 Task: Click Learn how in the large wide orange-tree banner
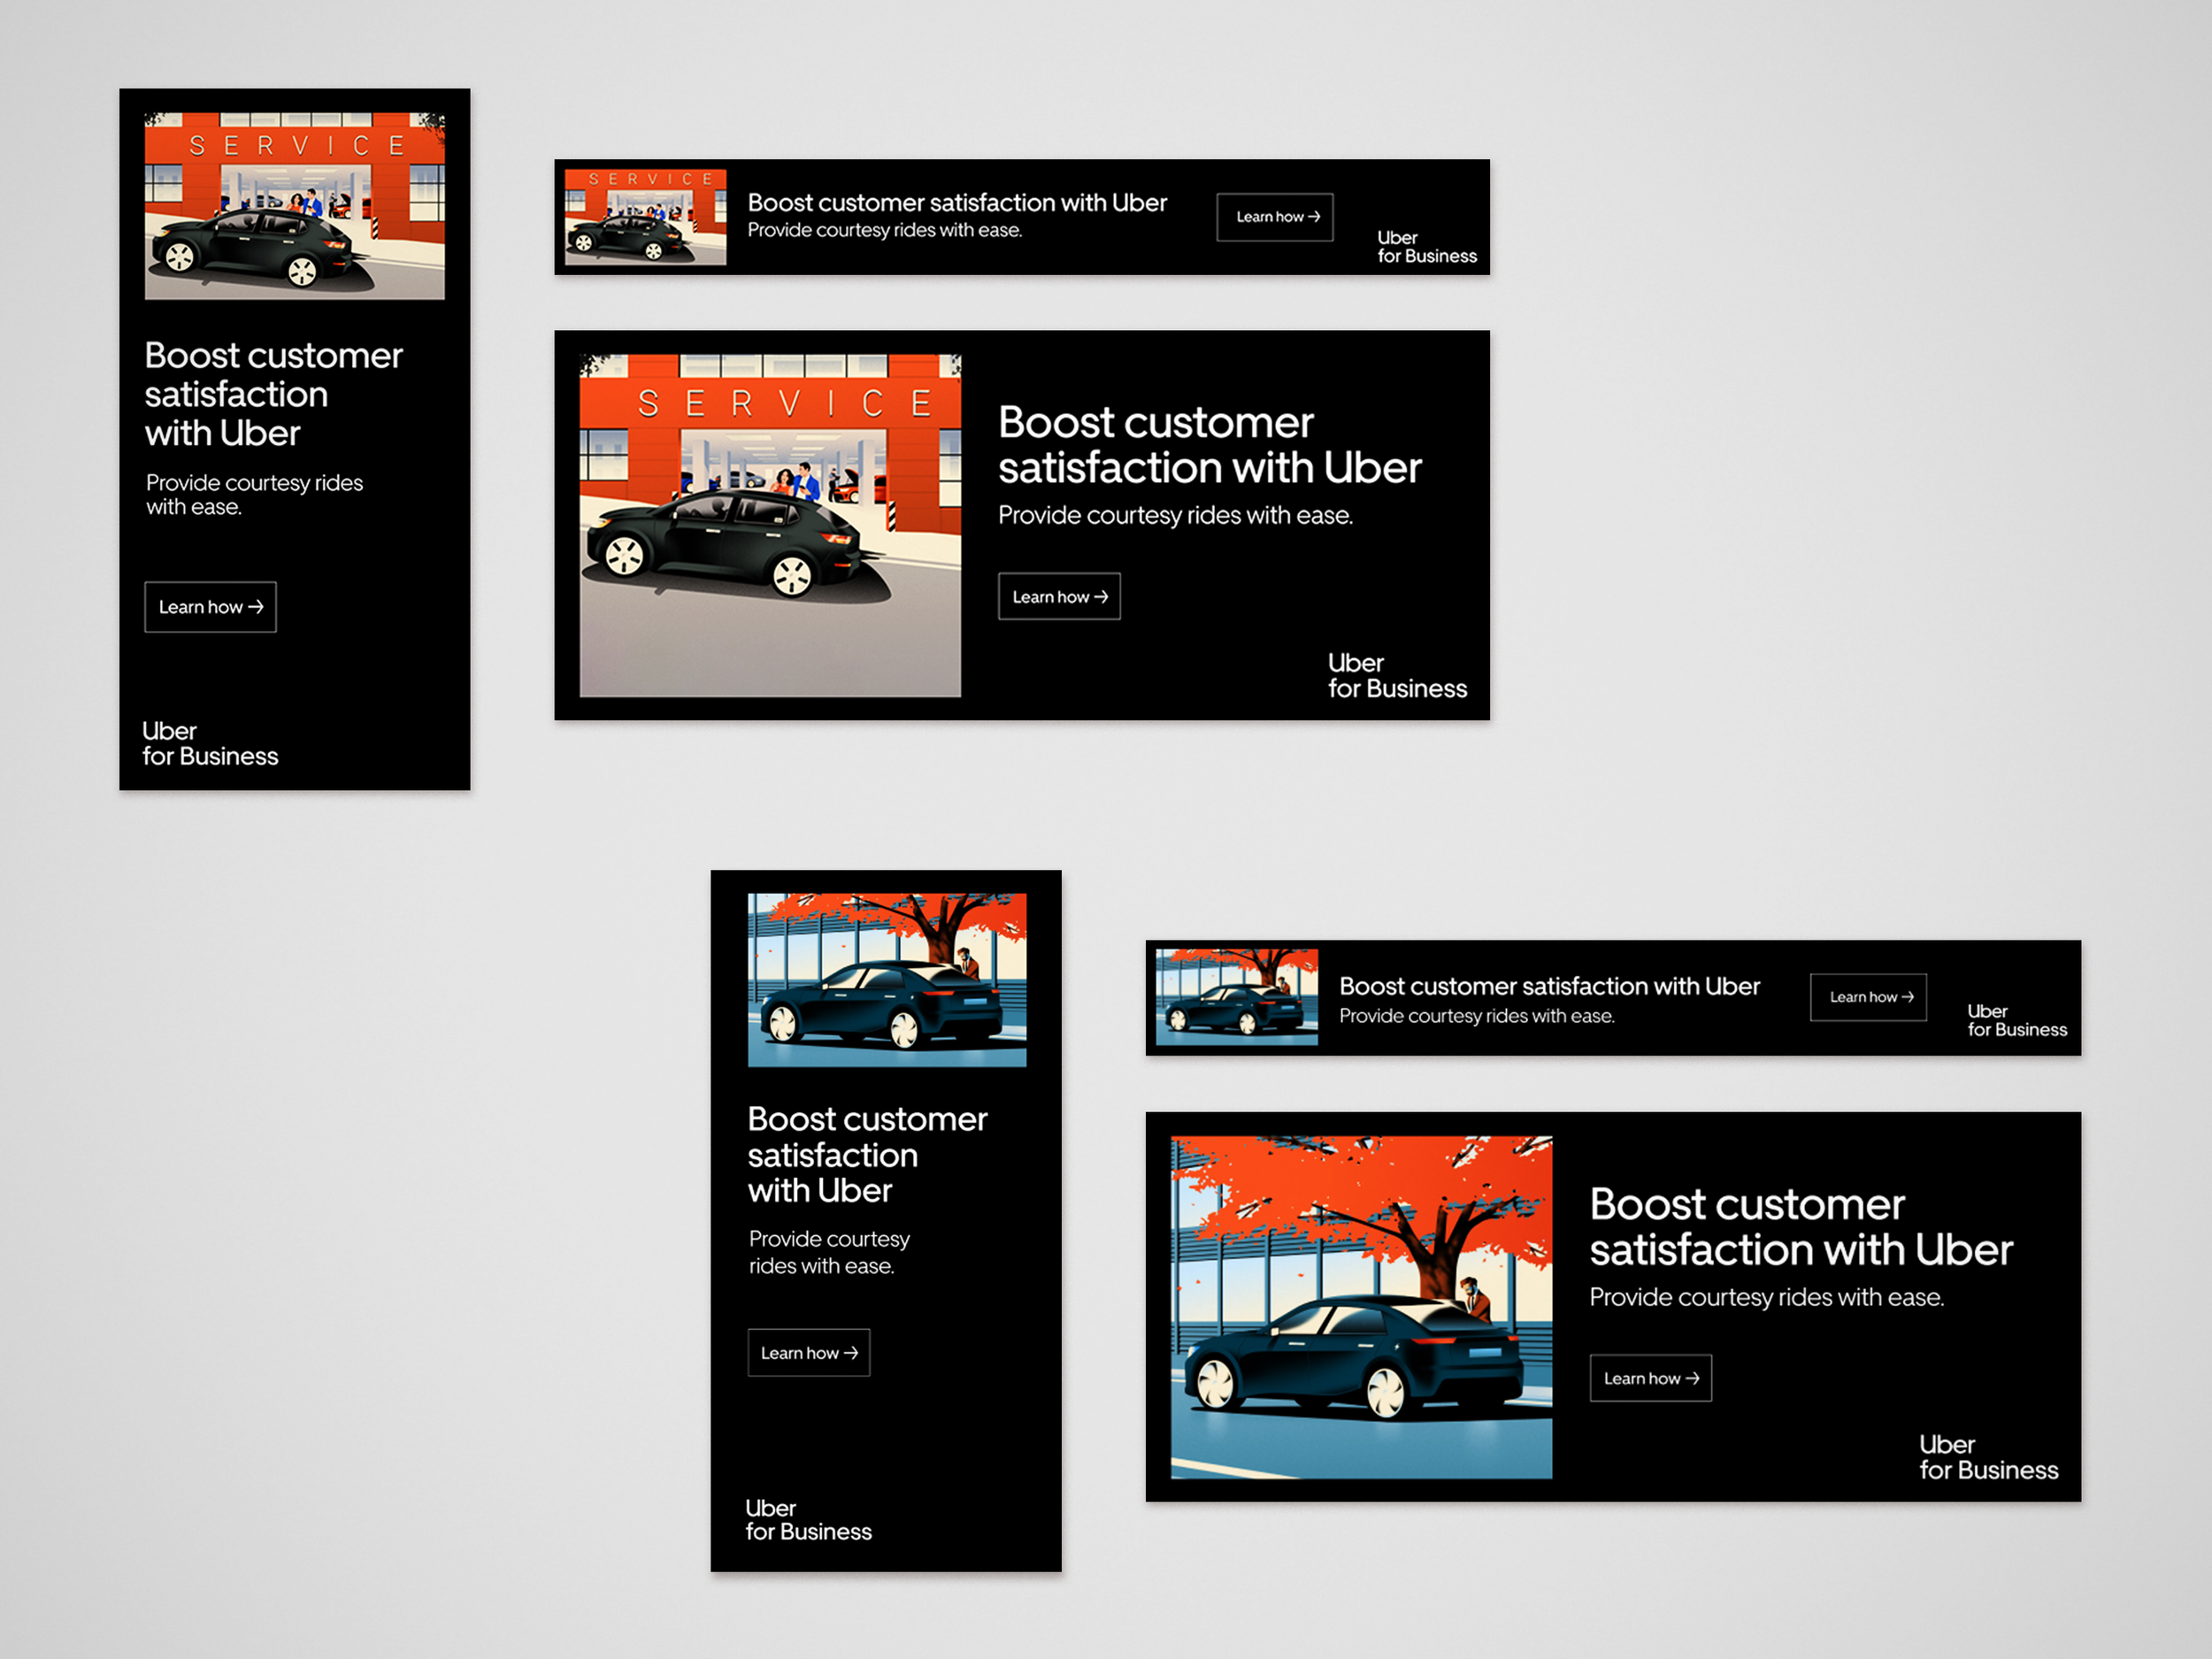[x=1650, y=1378]
